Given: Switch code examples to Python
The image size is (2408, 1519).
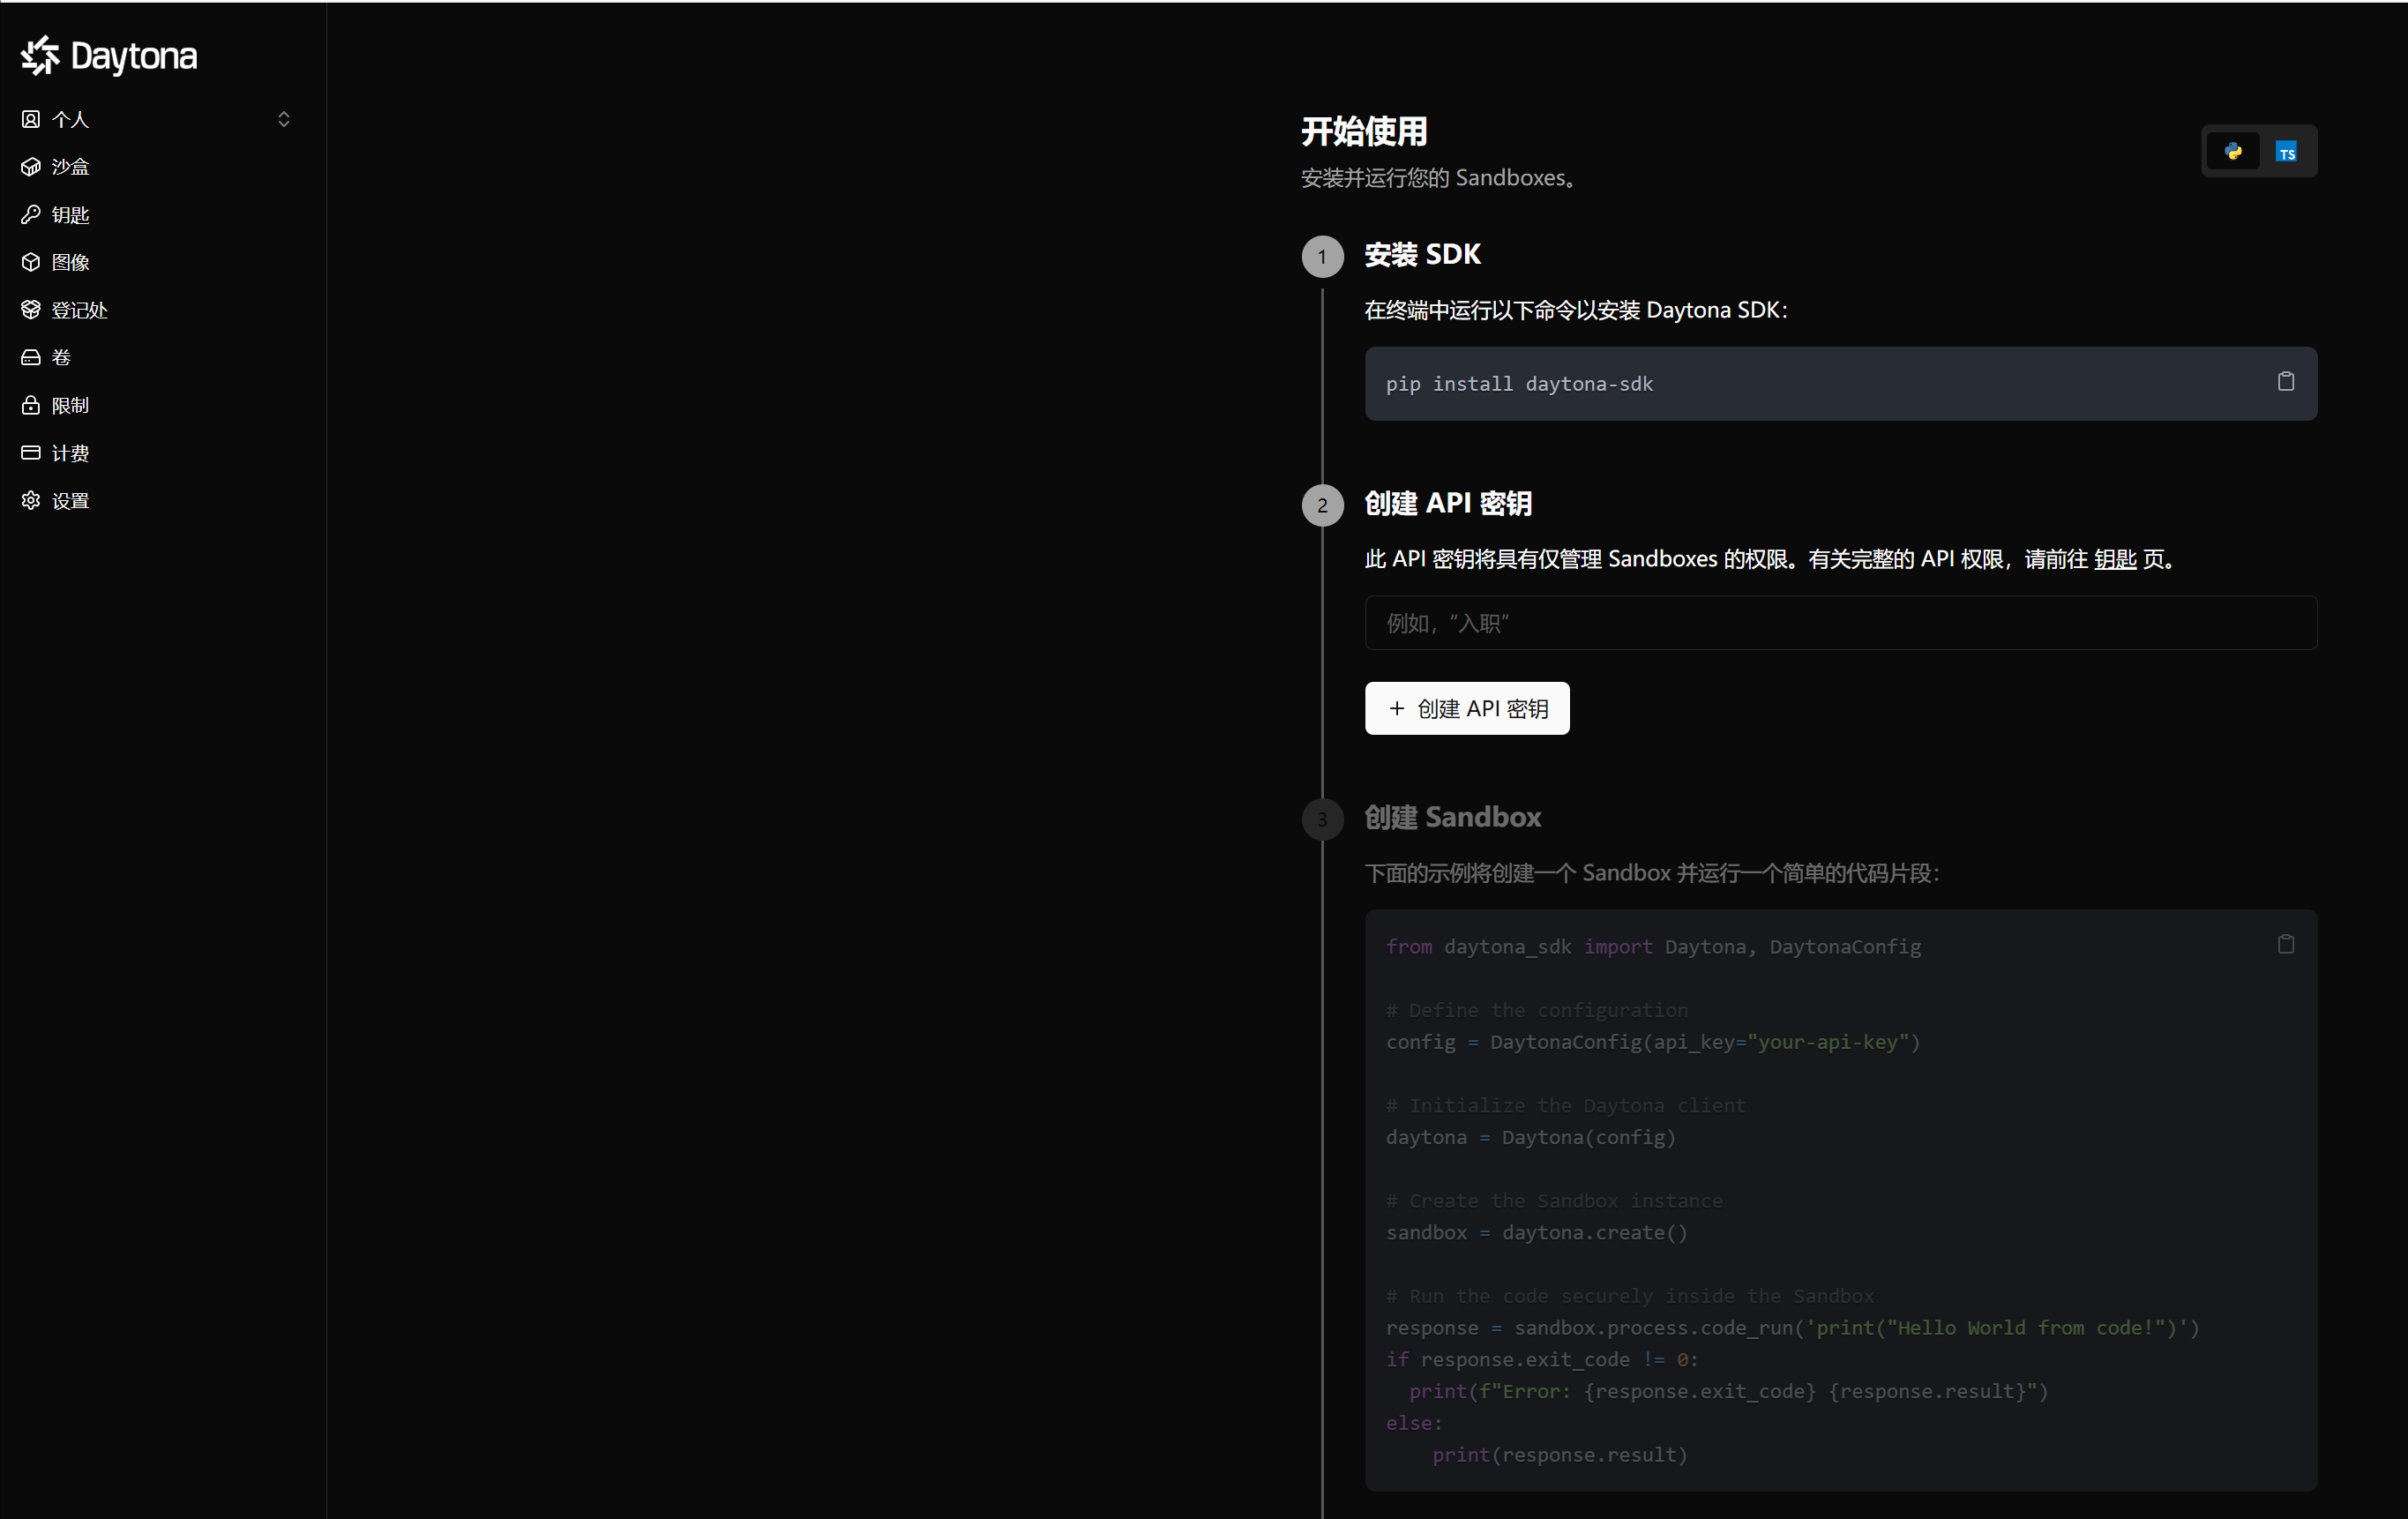Looking at the screenshot, I should [x=2233, y=151].
